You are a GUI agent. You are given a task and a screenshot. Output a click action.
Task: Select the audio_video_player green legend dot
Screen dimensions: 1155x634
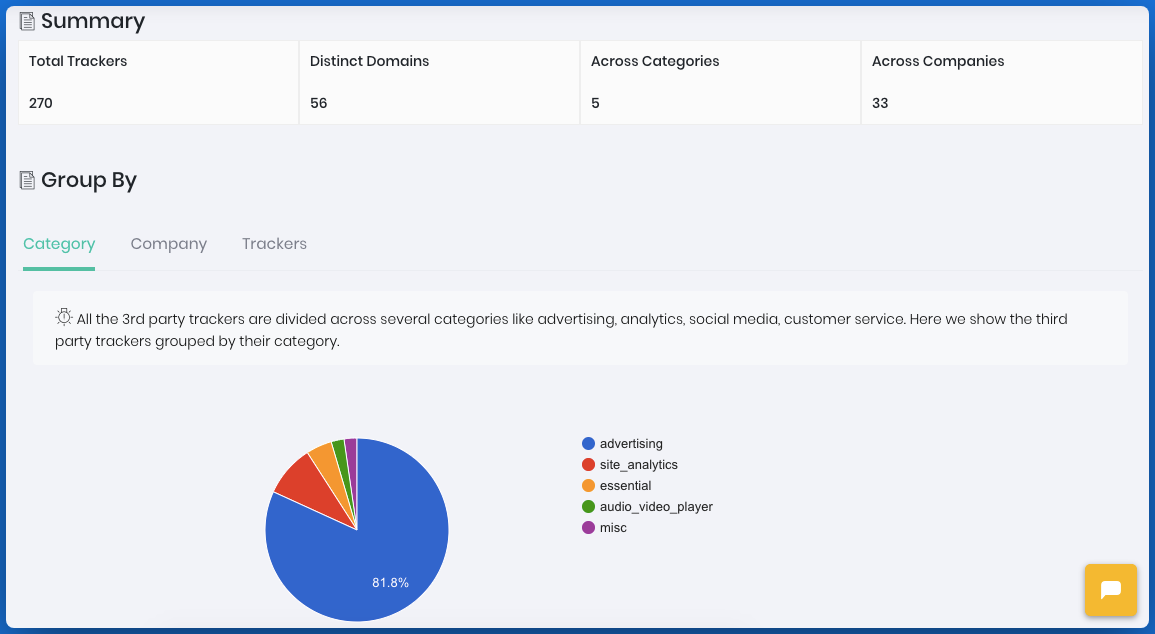tap(589, 507)
